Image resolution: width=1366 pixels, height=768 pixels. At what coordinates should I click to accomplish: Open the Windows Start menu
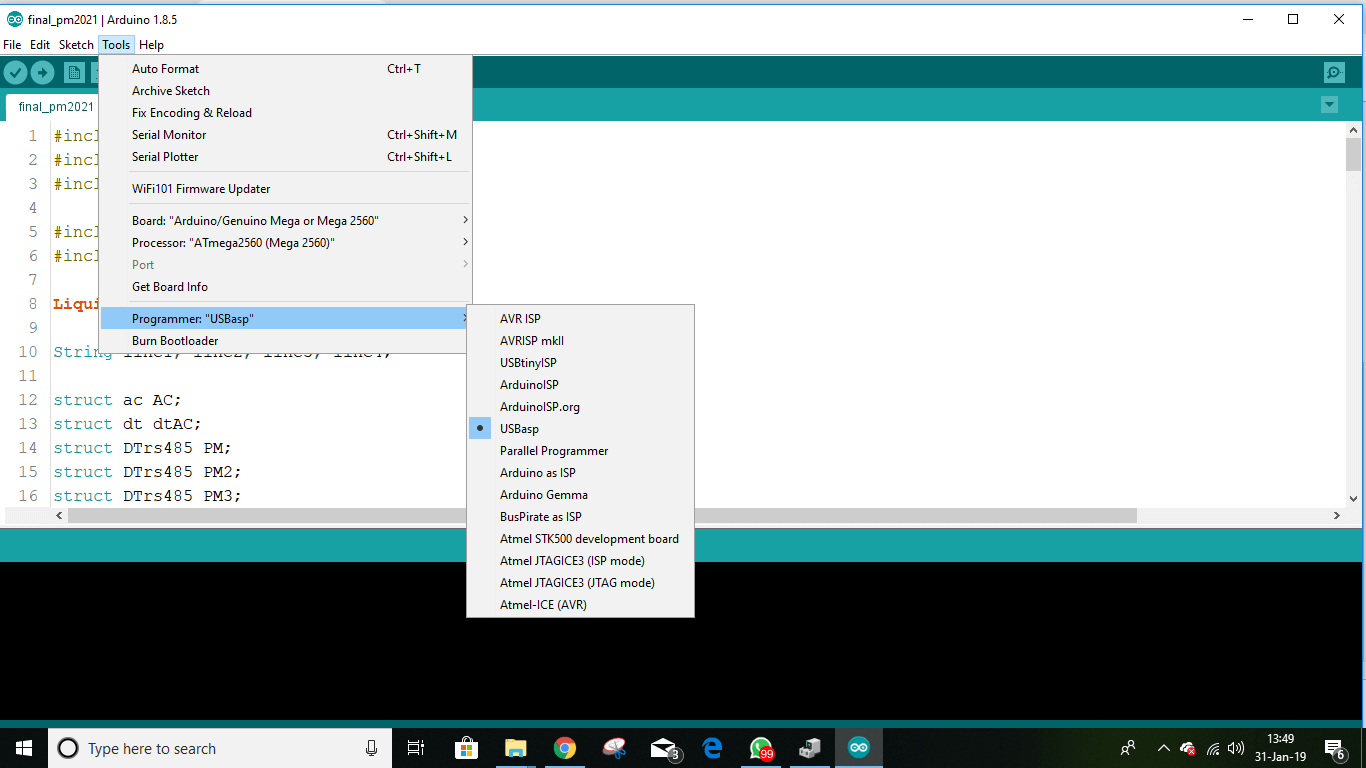[24, 748]
